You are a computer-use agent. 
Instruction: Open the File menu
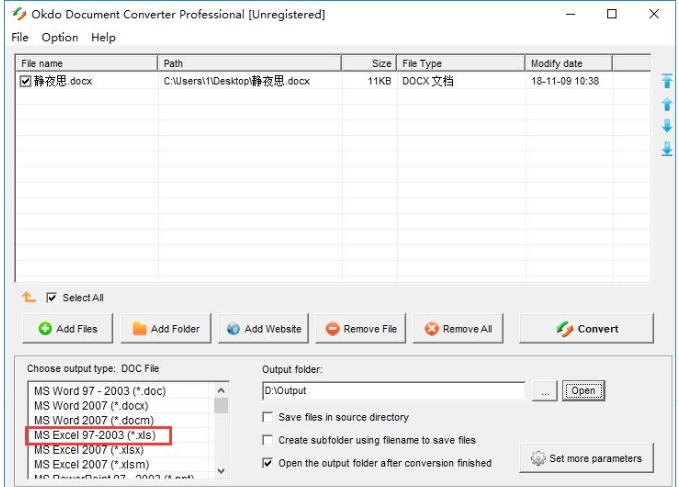[x=20, y=37]
